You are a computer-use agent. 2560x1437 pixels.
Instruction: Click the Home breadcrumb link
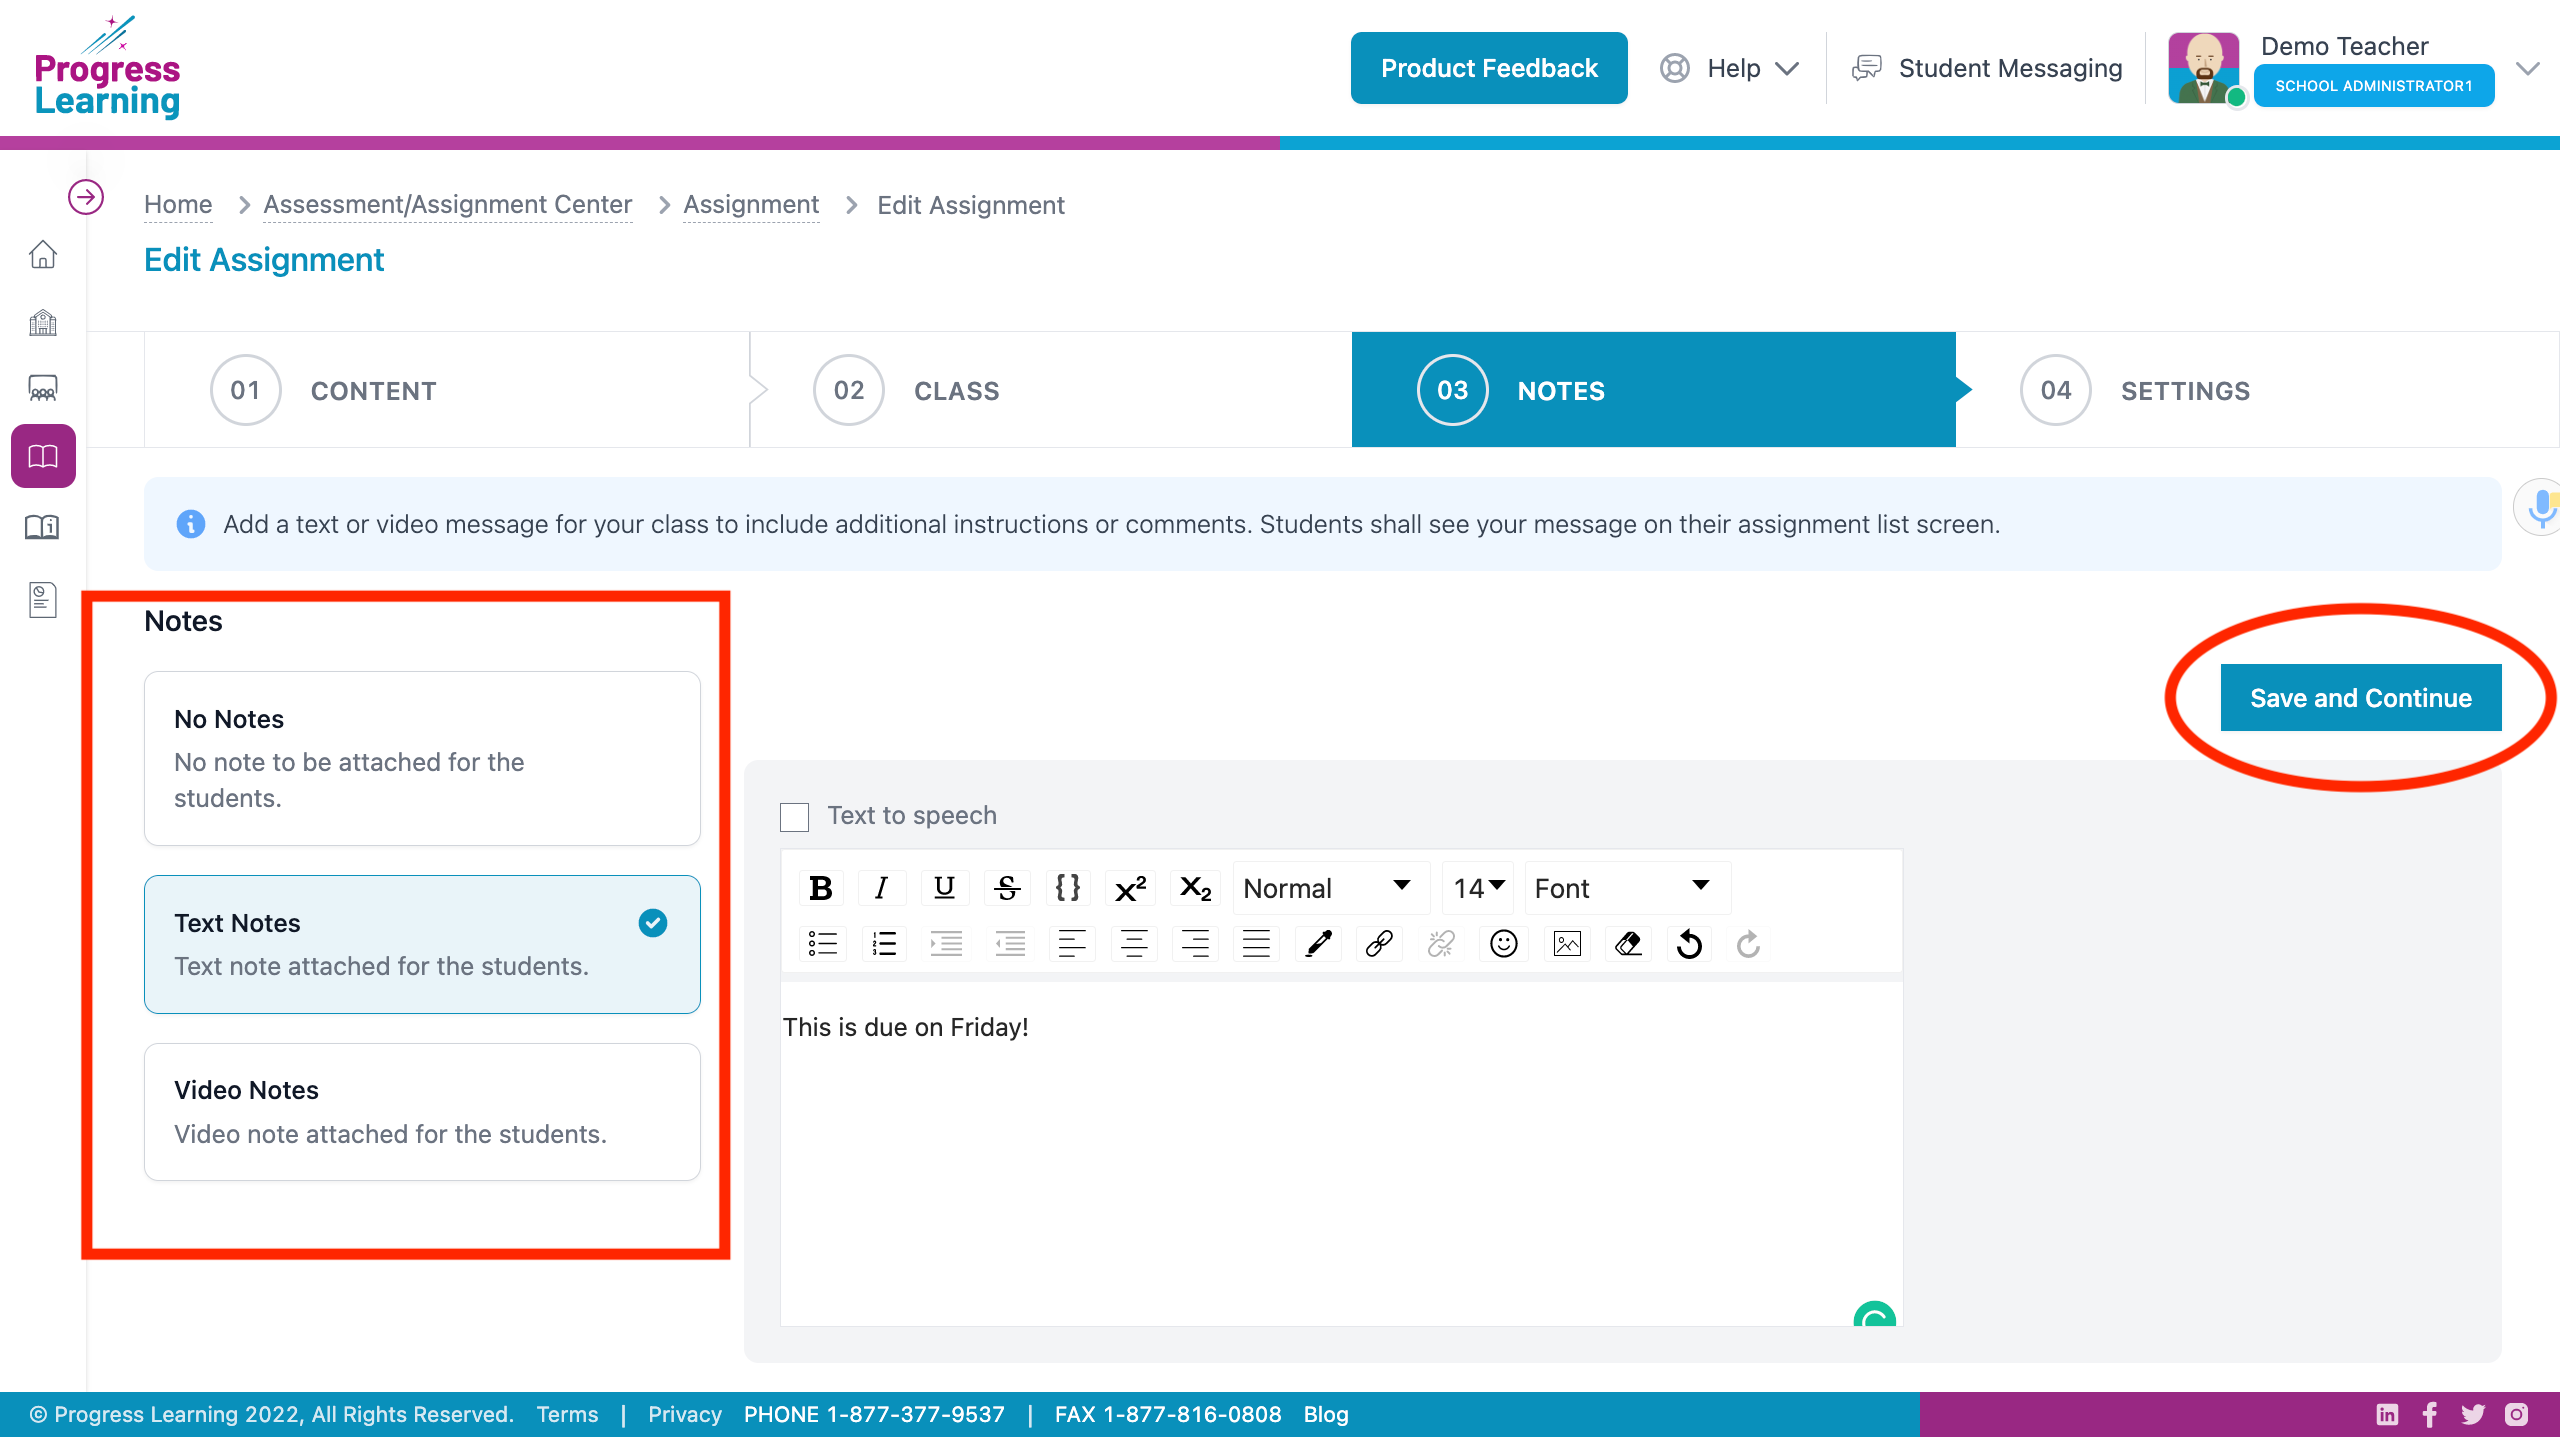click(x=178, y=204)
